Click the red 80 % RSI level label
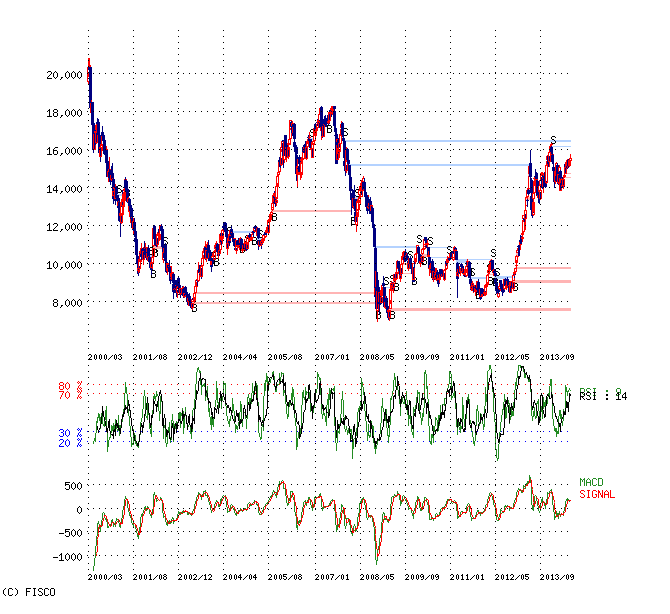Screen dimensions: 670x614 [x=70, y=385]
